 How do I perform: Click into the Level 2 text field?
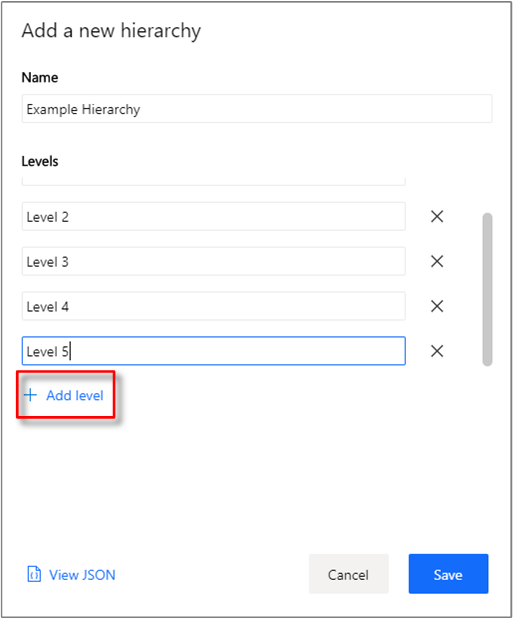pyautogui.click(x=214, y=216)
